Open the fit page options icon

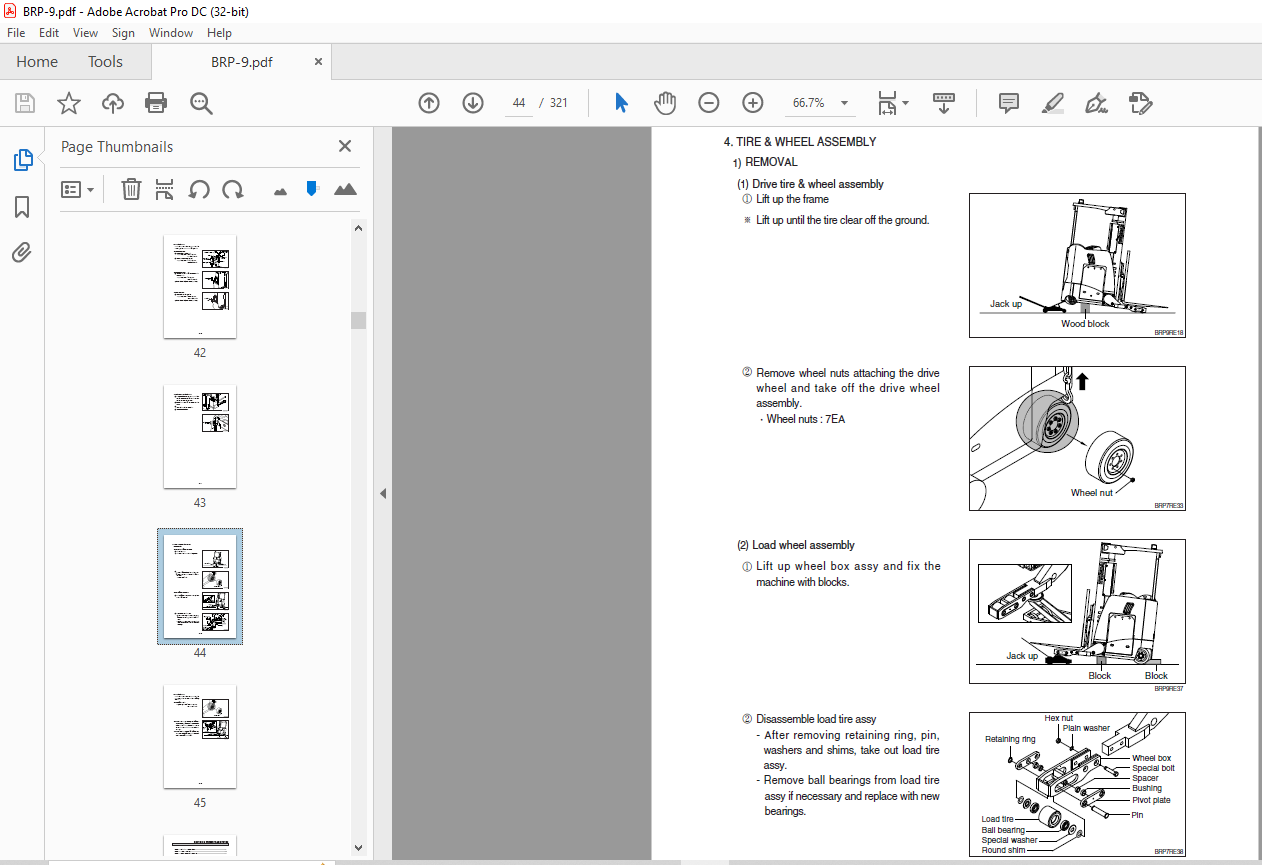(x=887, y=103)
